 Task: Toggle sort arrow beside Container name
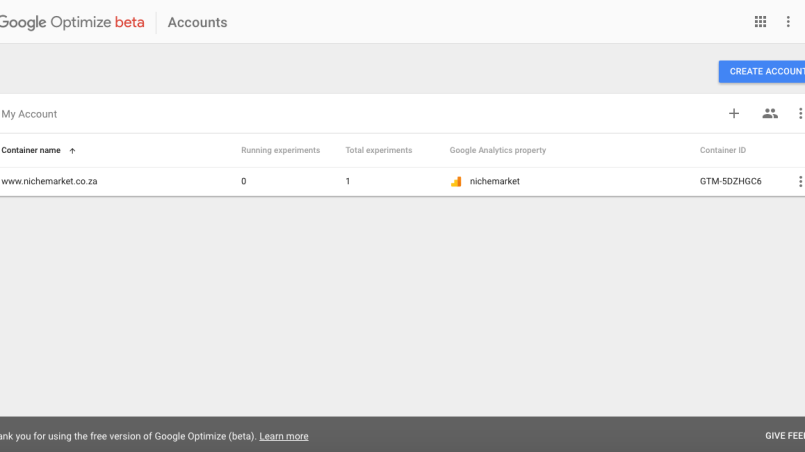tap(72, 151)
